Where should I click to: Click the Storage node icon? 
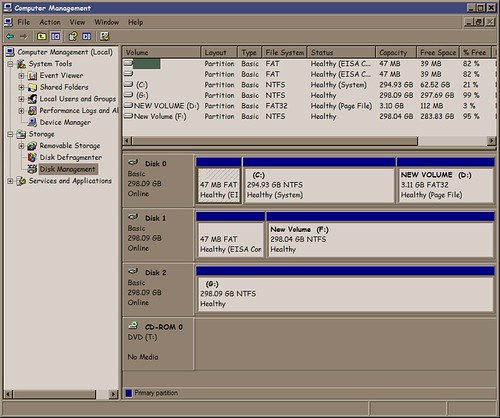(21, 134)
